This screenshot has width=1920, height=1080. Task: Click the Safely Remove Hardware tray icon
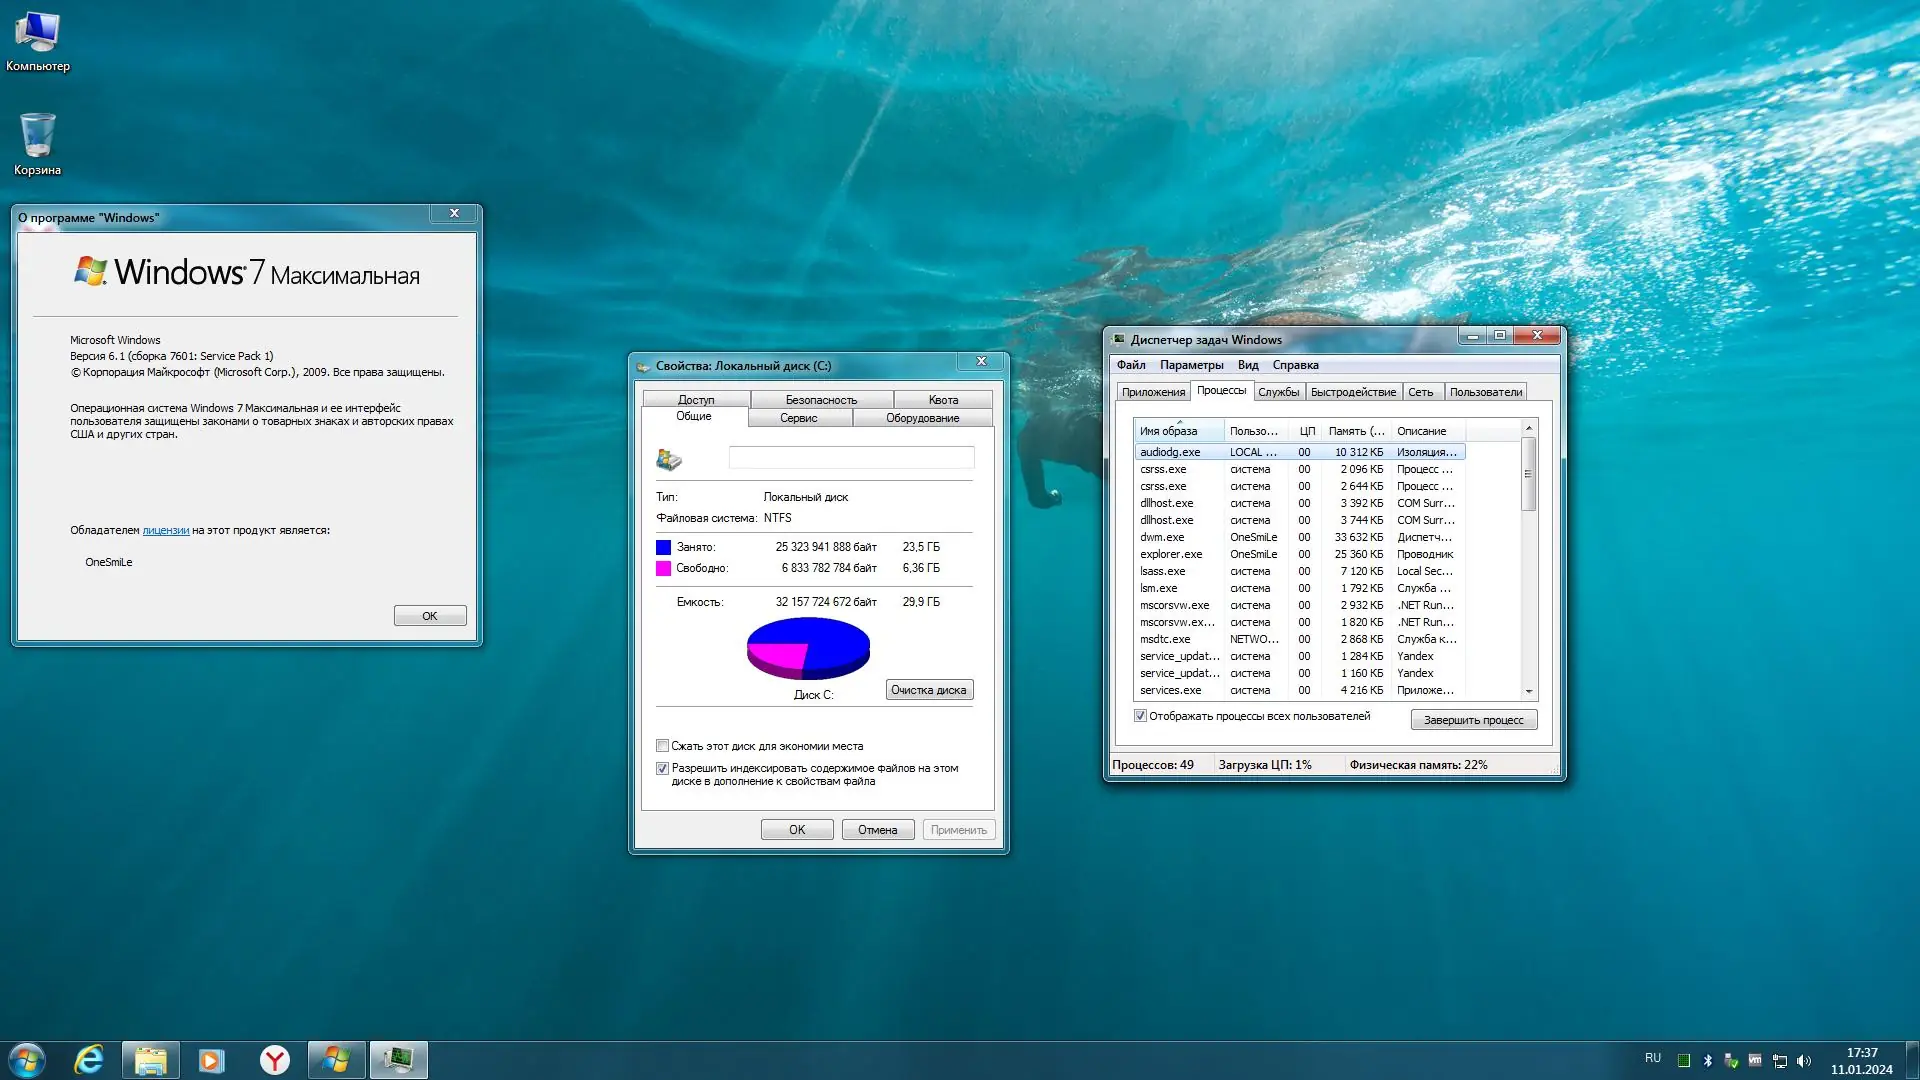click(x=1731, y=1061)
